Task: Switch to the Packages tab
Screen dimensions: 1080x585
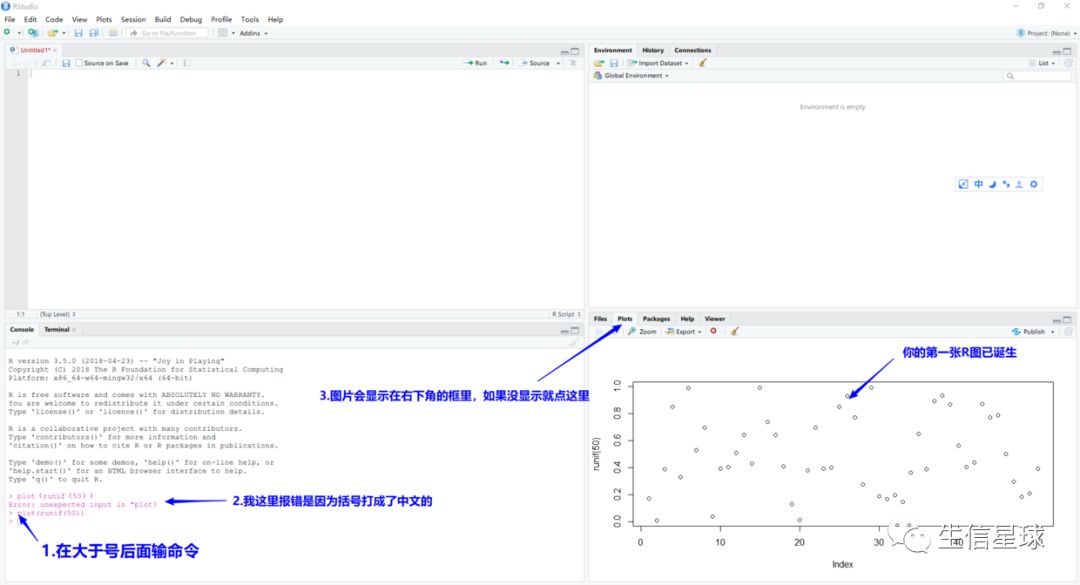Action: 656,318
